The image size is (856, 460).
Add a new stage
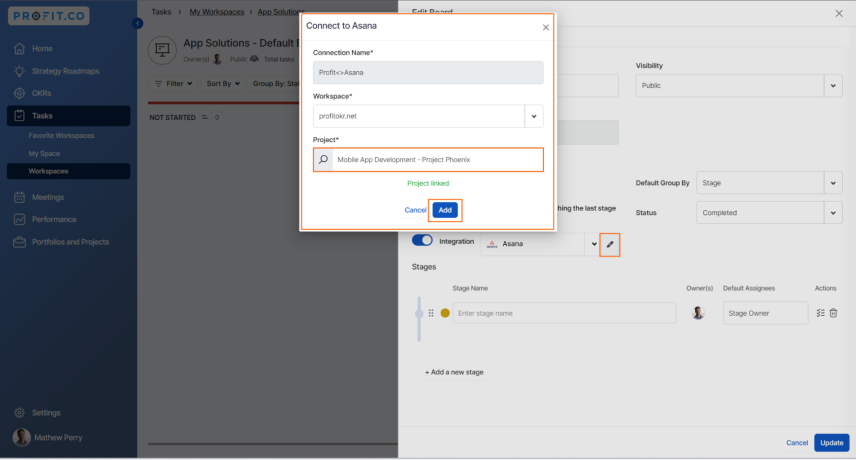click(454, 372)
